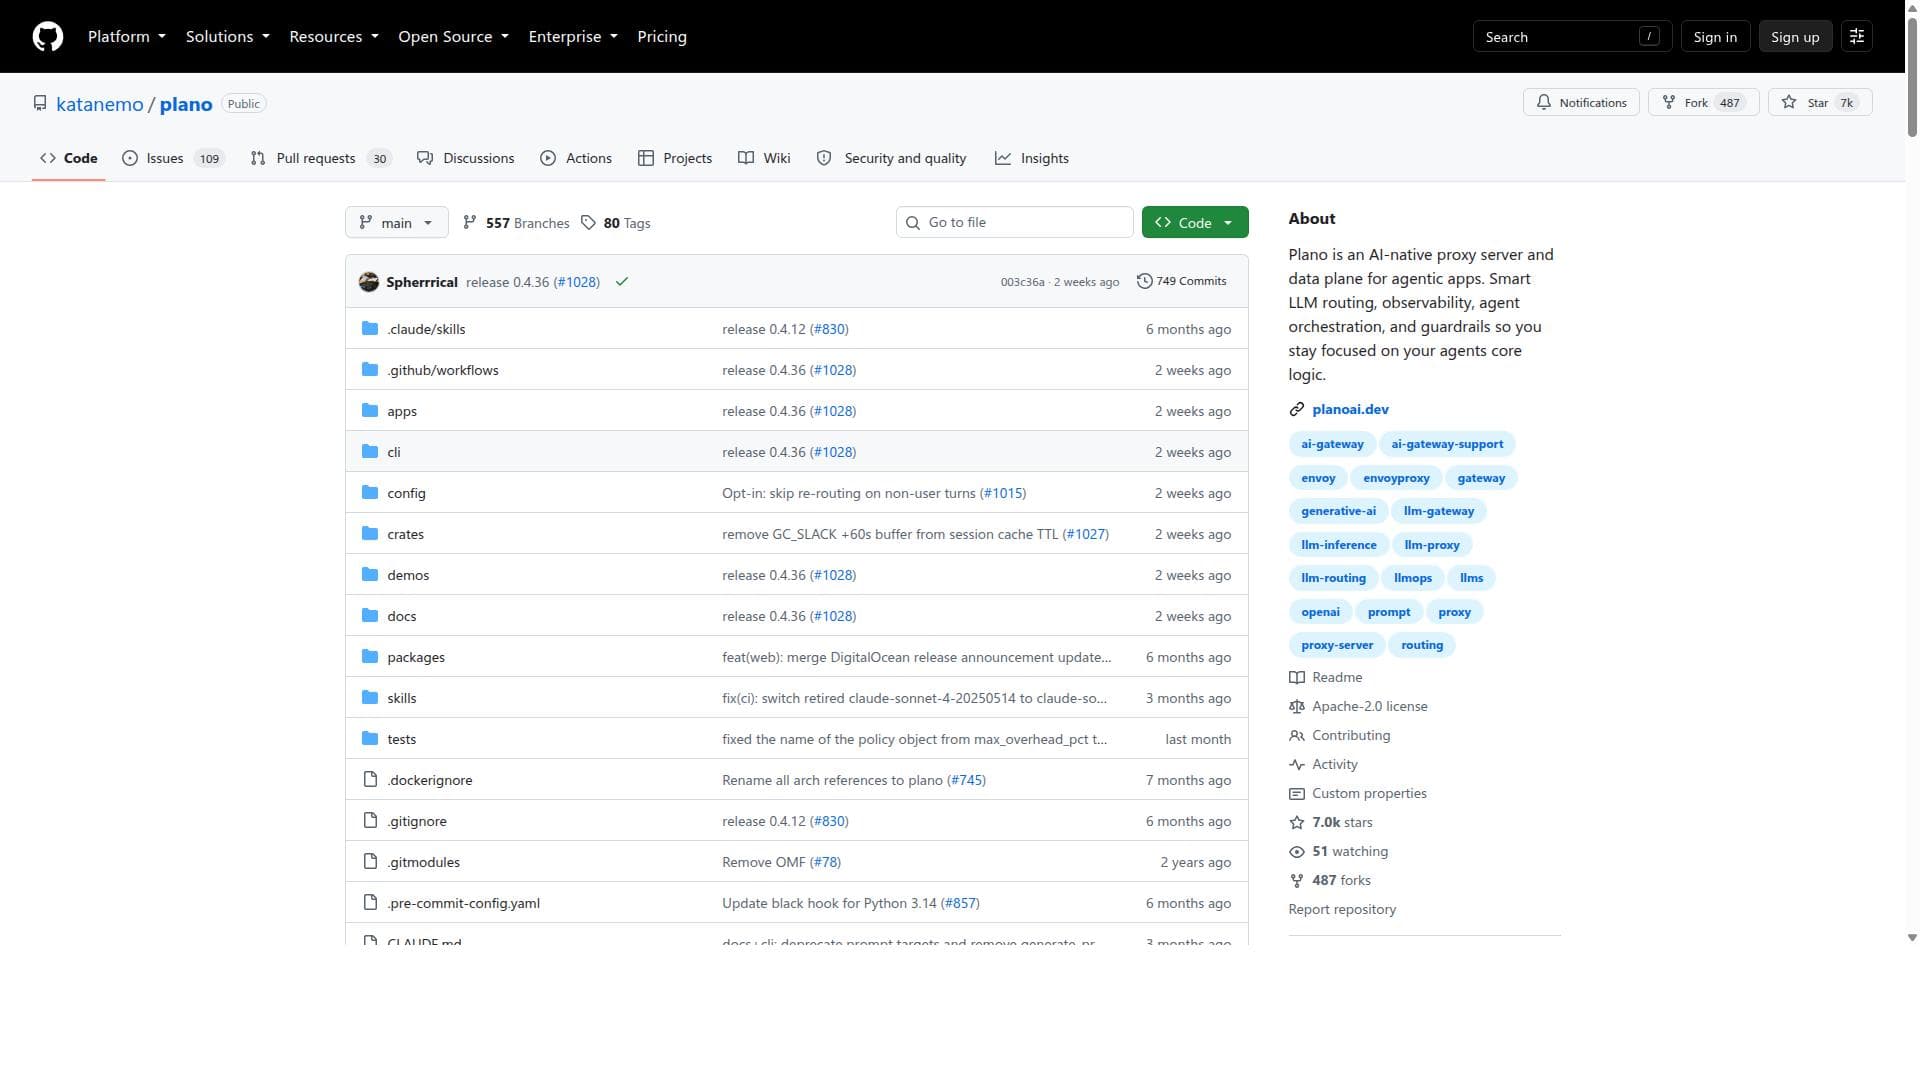Expand the Resources menu
Image resolution: width=1920 pixels, height=1080 pixels.
pyautogui.click(x=334, y=37)
